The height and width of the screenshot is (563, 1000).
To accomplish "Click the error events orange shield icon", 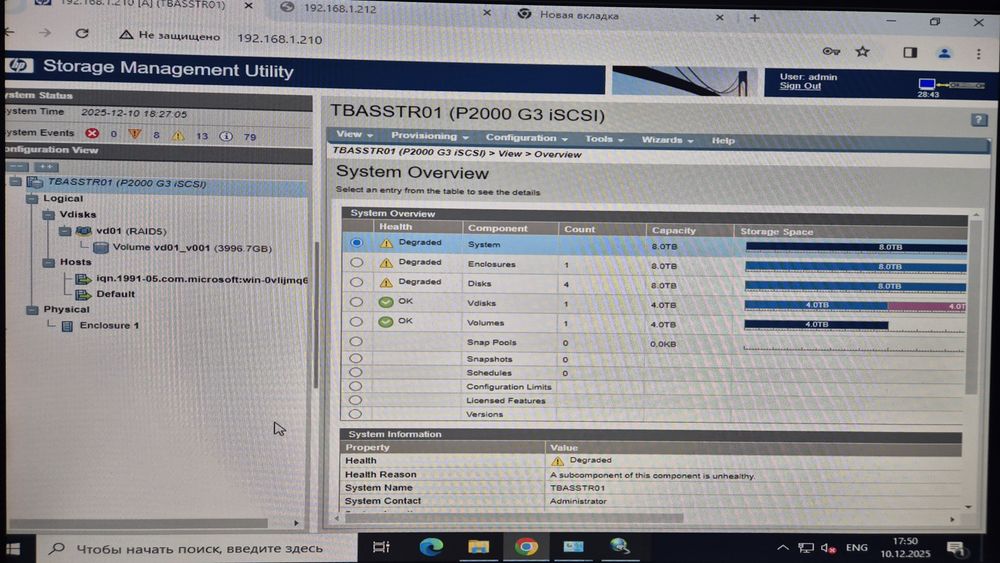I will tap(135, 134).
